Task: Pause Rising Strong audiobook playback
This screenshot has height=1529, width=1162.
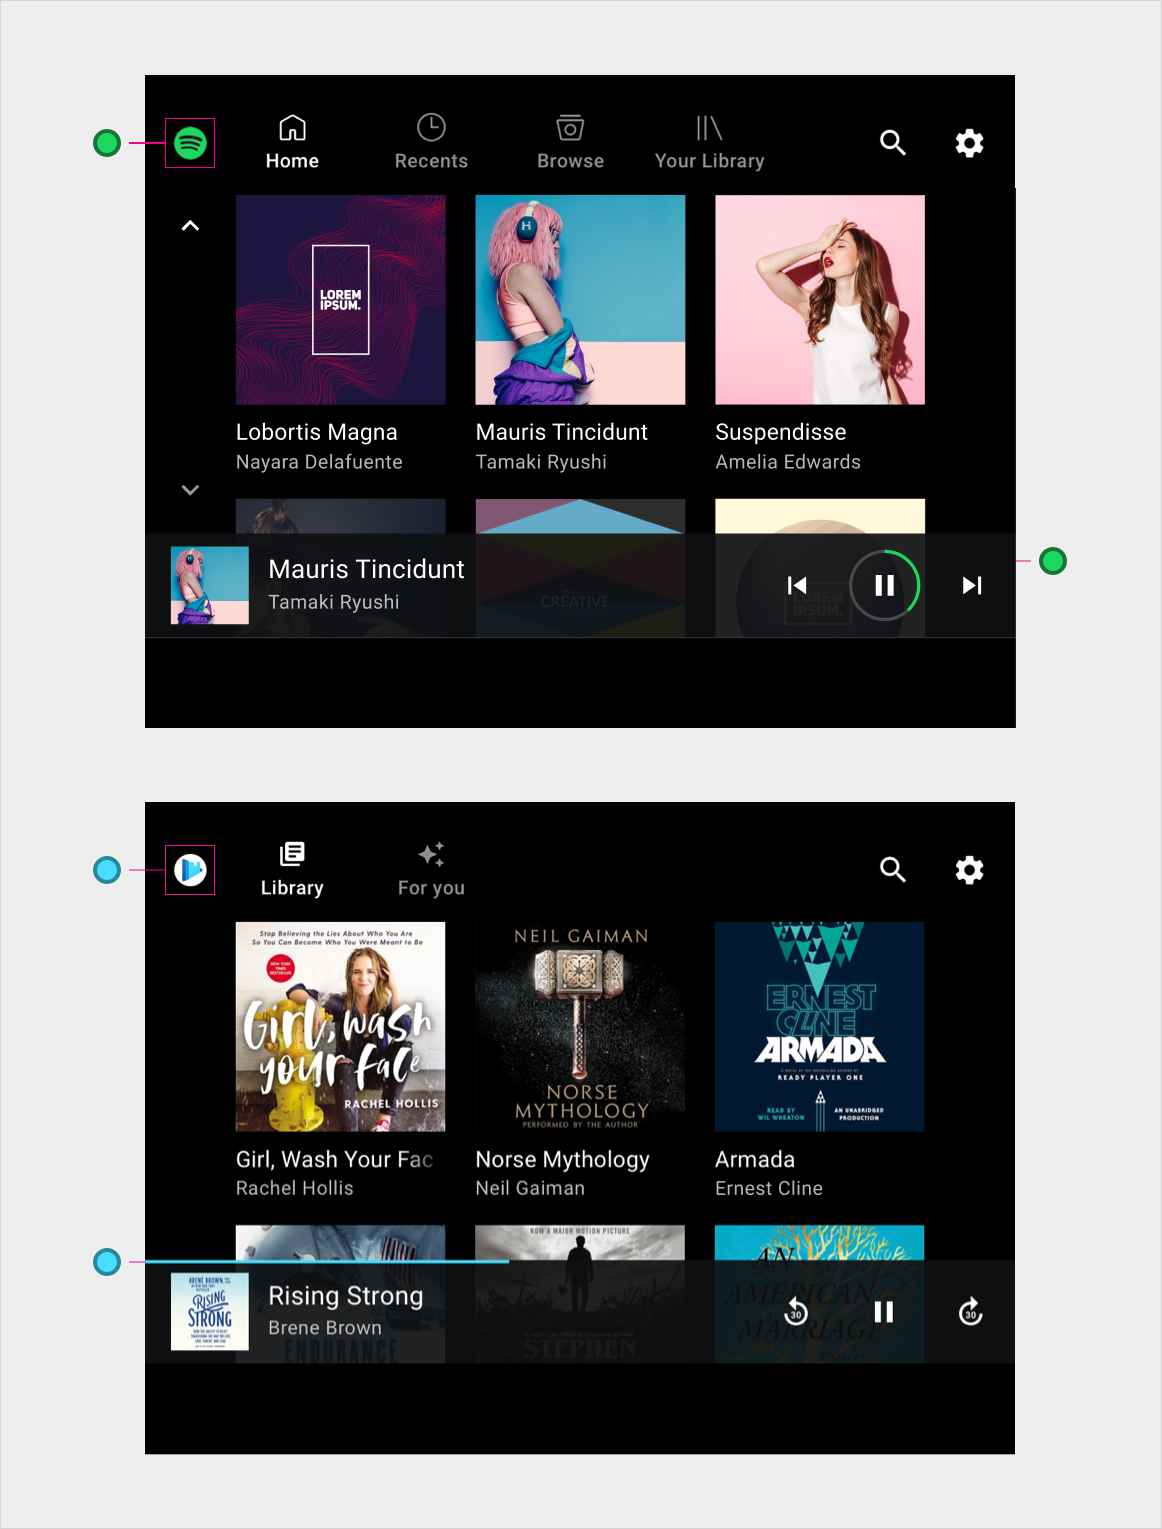Action: [x=884, y=1312]
